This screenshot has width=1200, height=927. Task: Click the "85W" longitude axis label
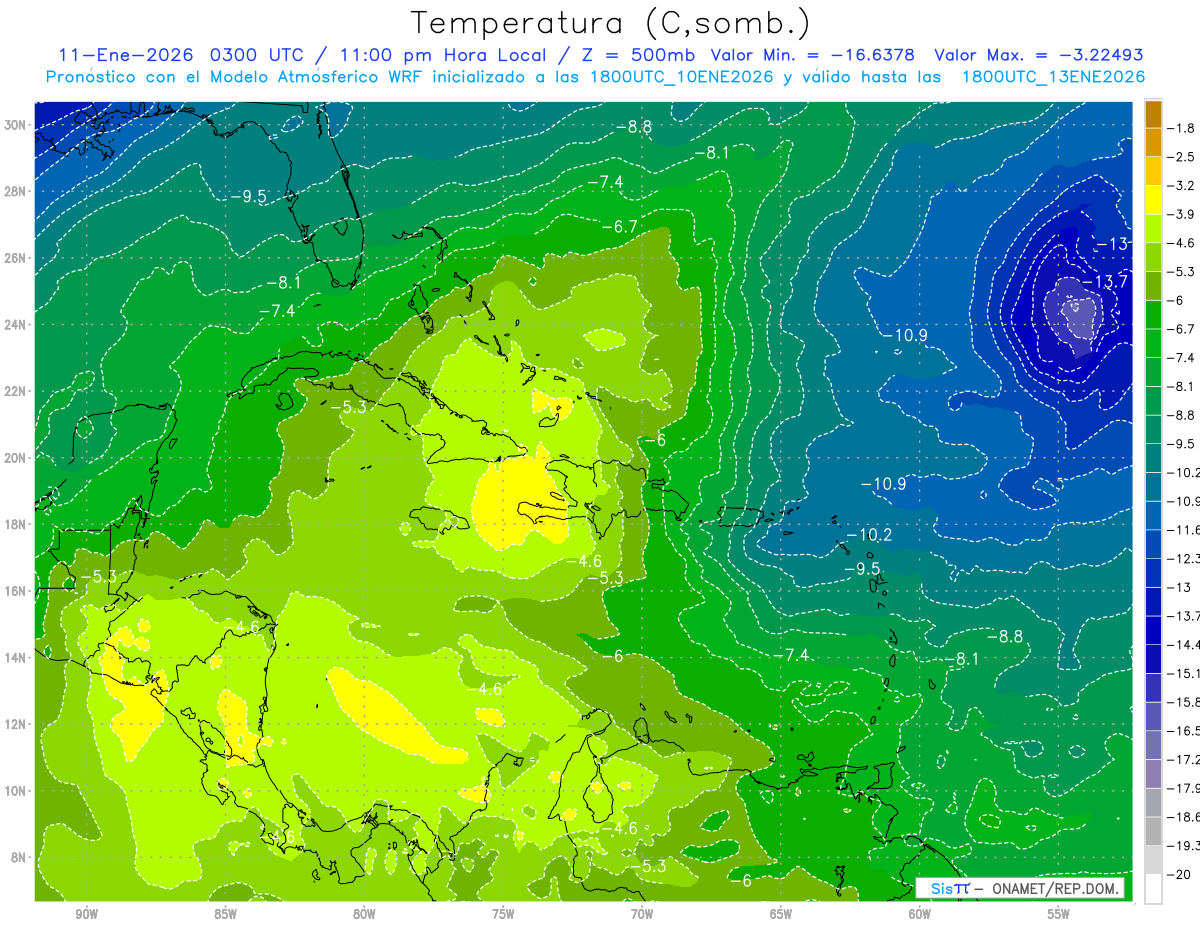[x=225, y=914]
